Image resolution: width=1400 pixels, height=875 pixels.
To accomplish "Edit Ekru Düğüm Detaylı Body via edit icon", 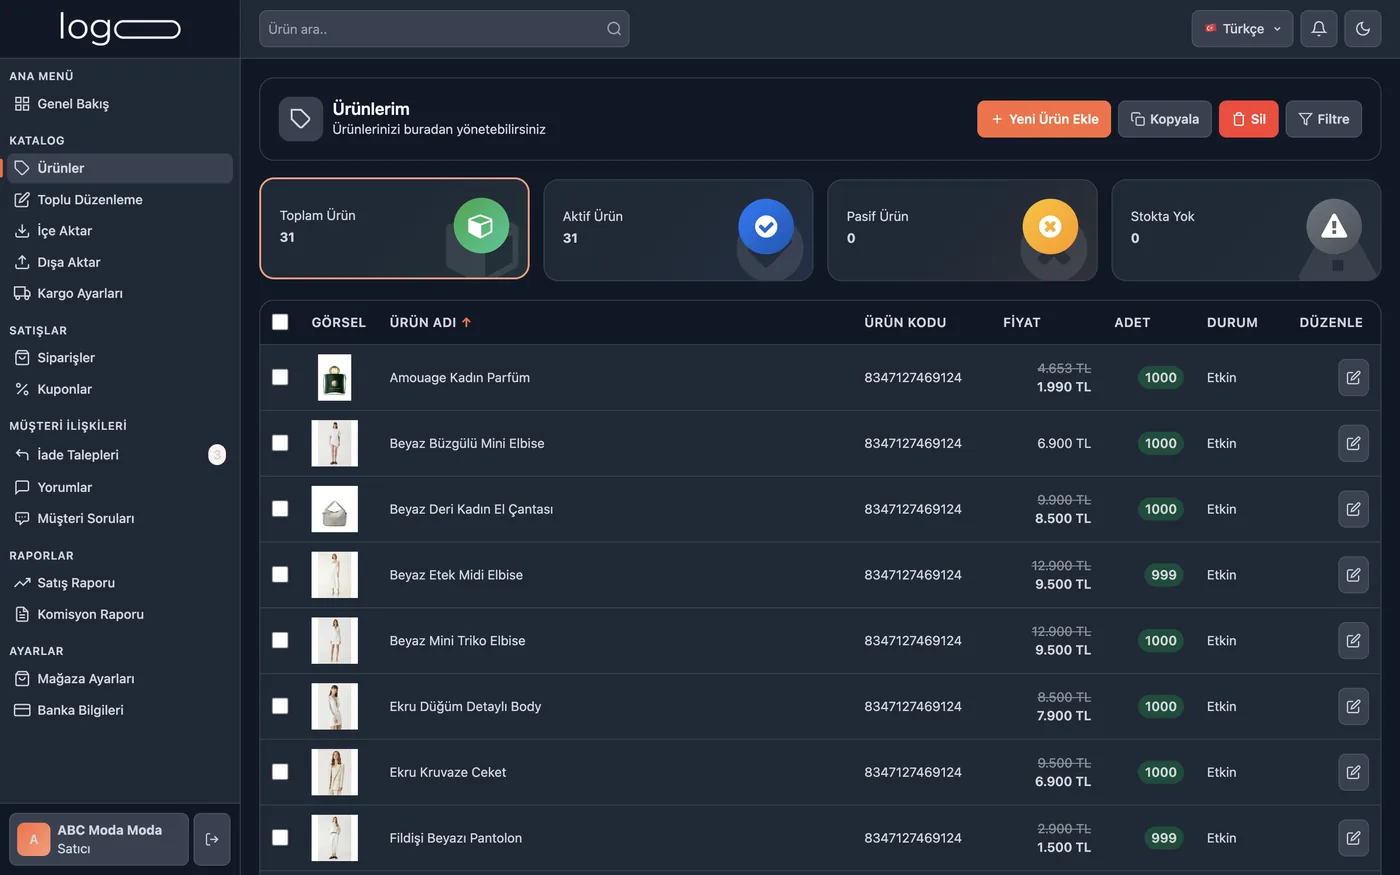I will coord(1353,706).
